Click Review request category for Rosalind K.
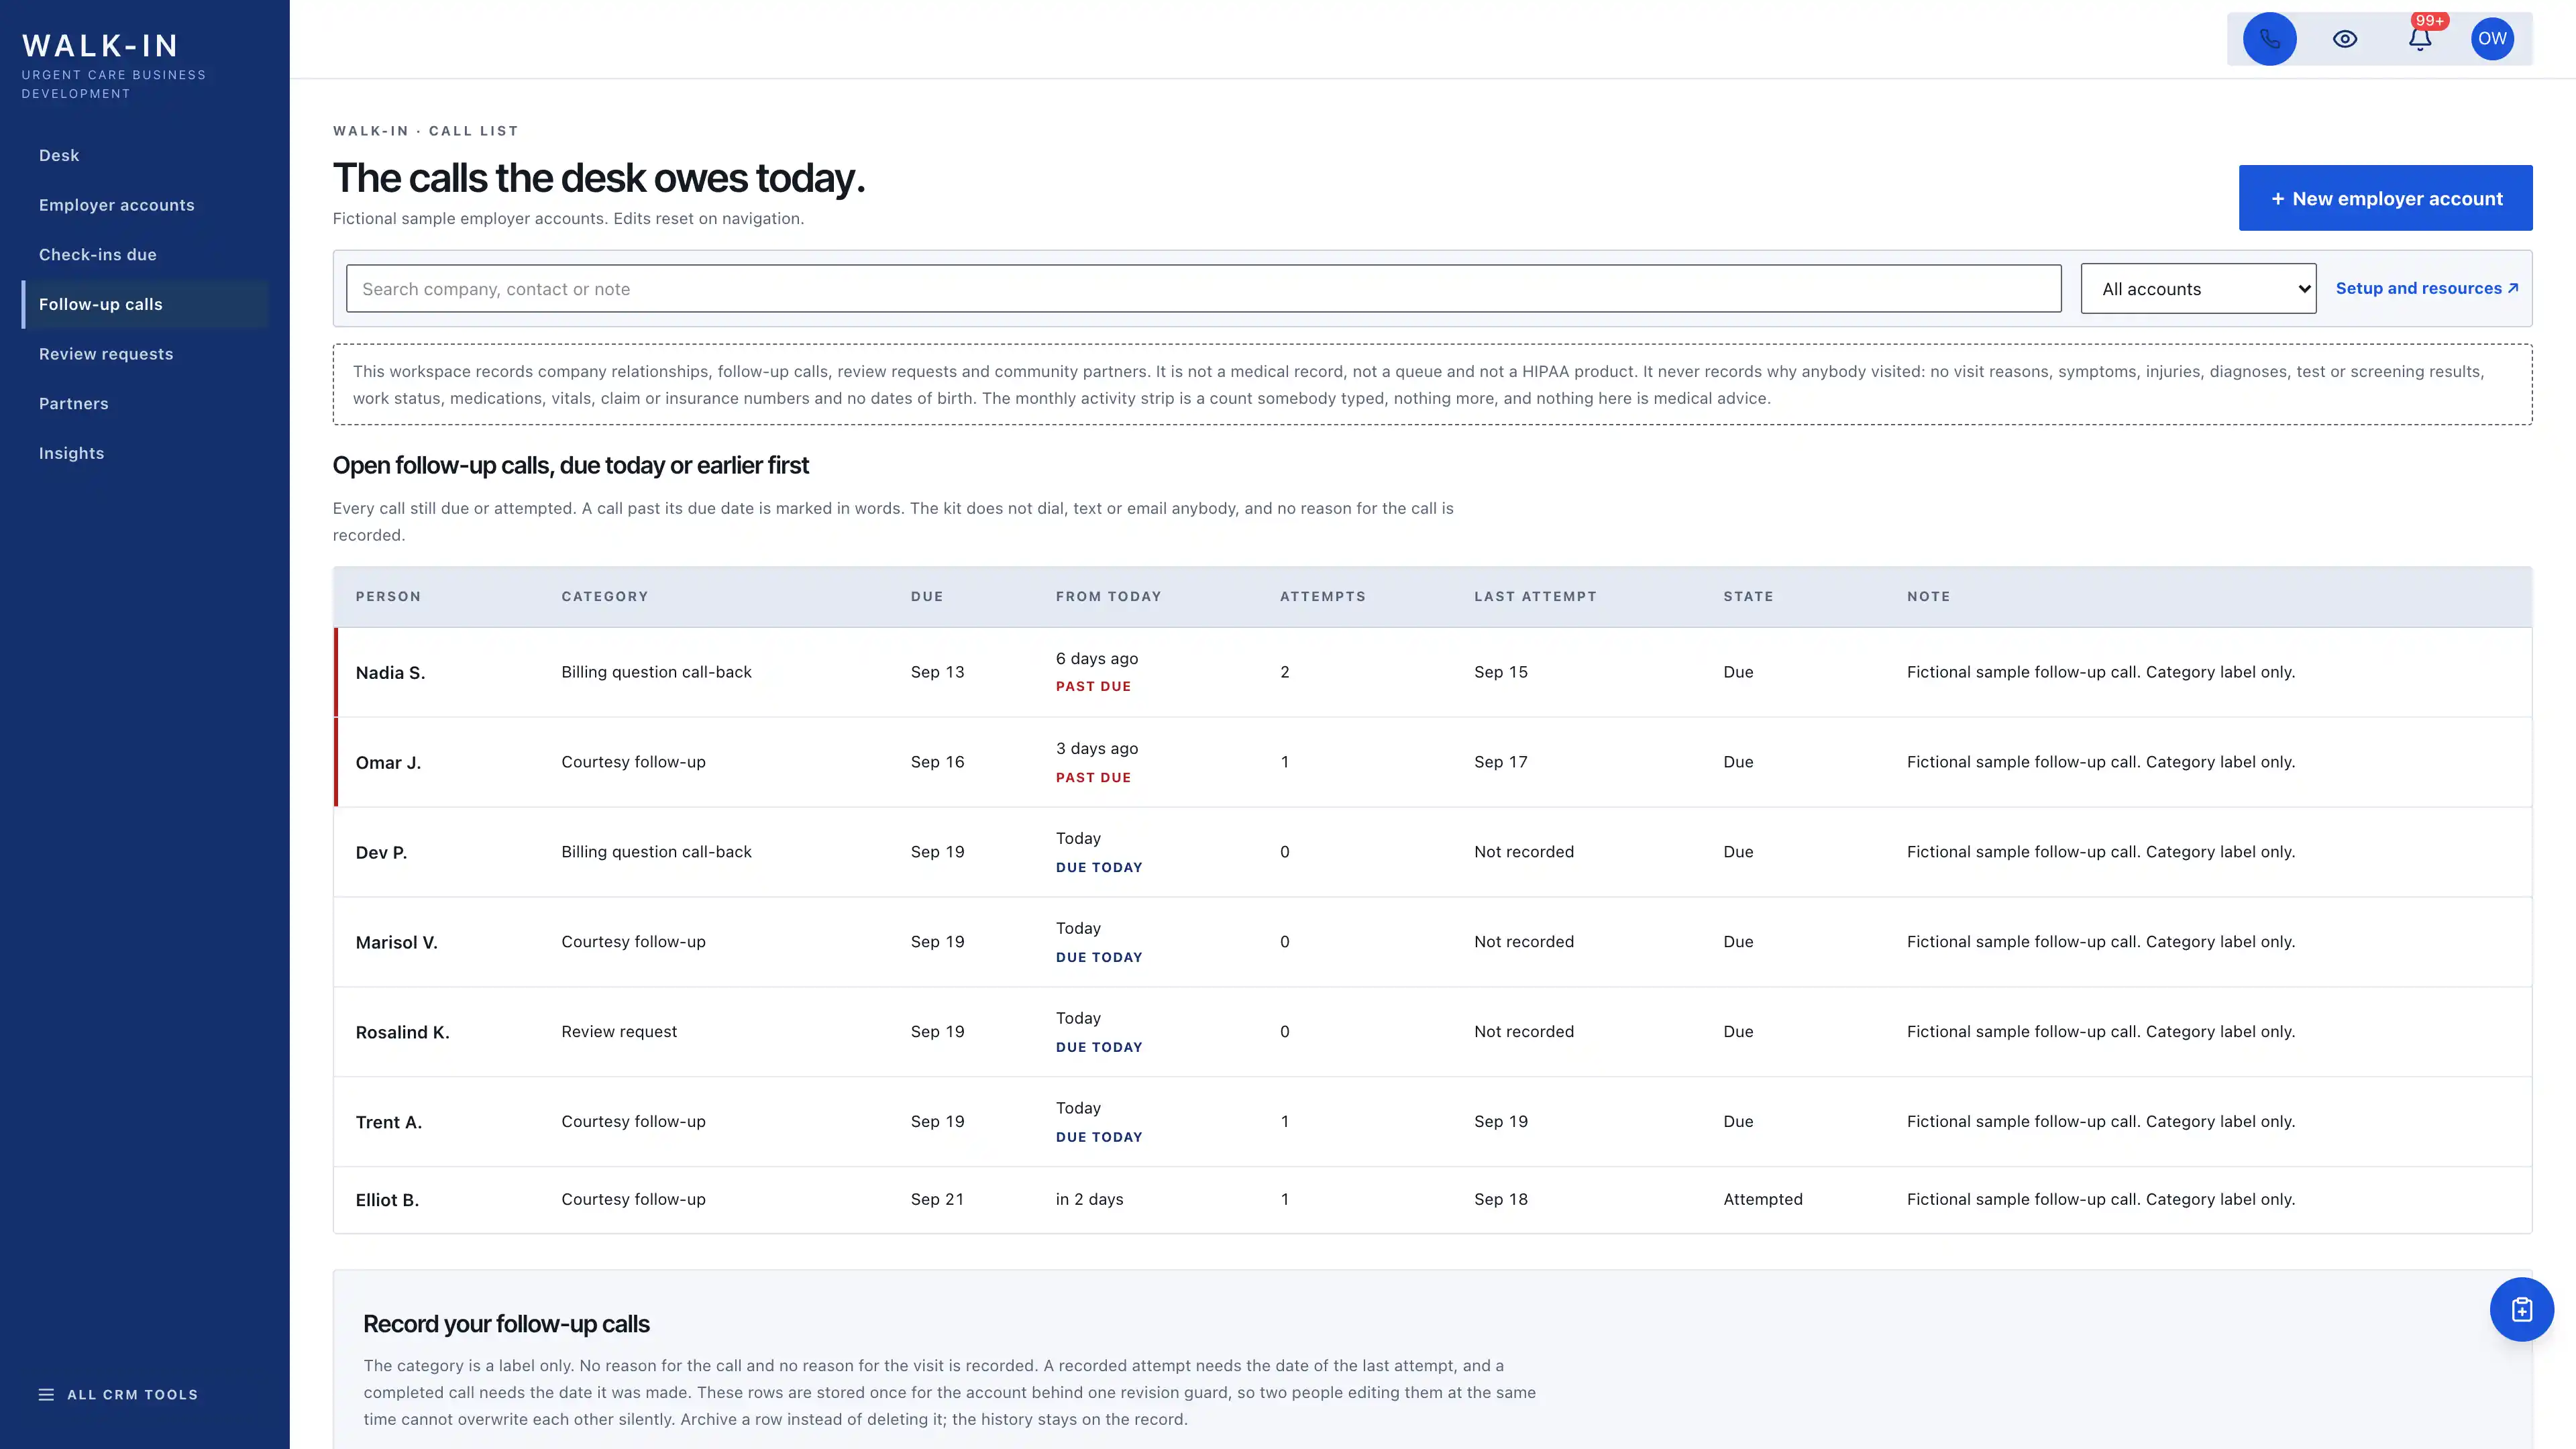This screenshot has width=2576, height=1449. pyautogui.click(x=618, y=1032)
